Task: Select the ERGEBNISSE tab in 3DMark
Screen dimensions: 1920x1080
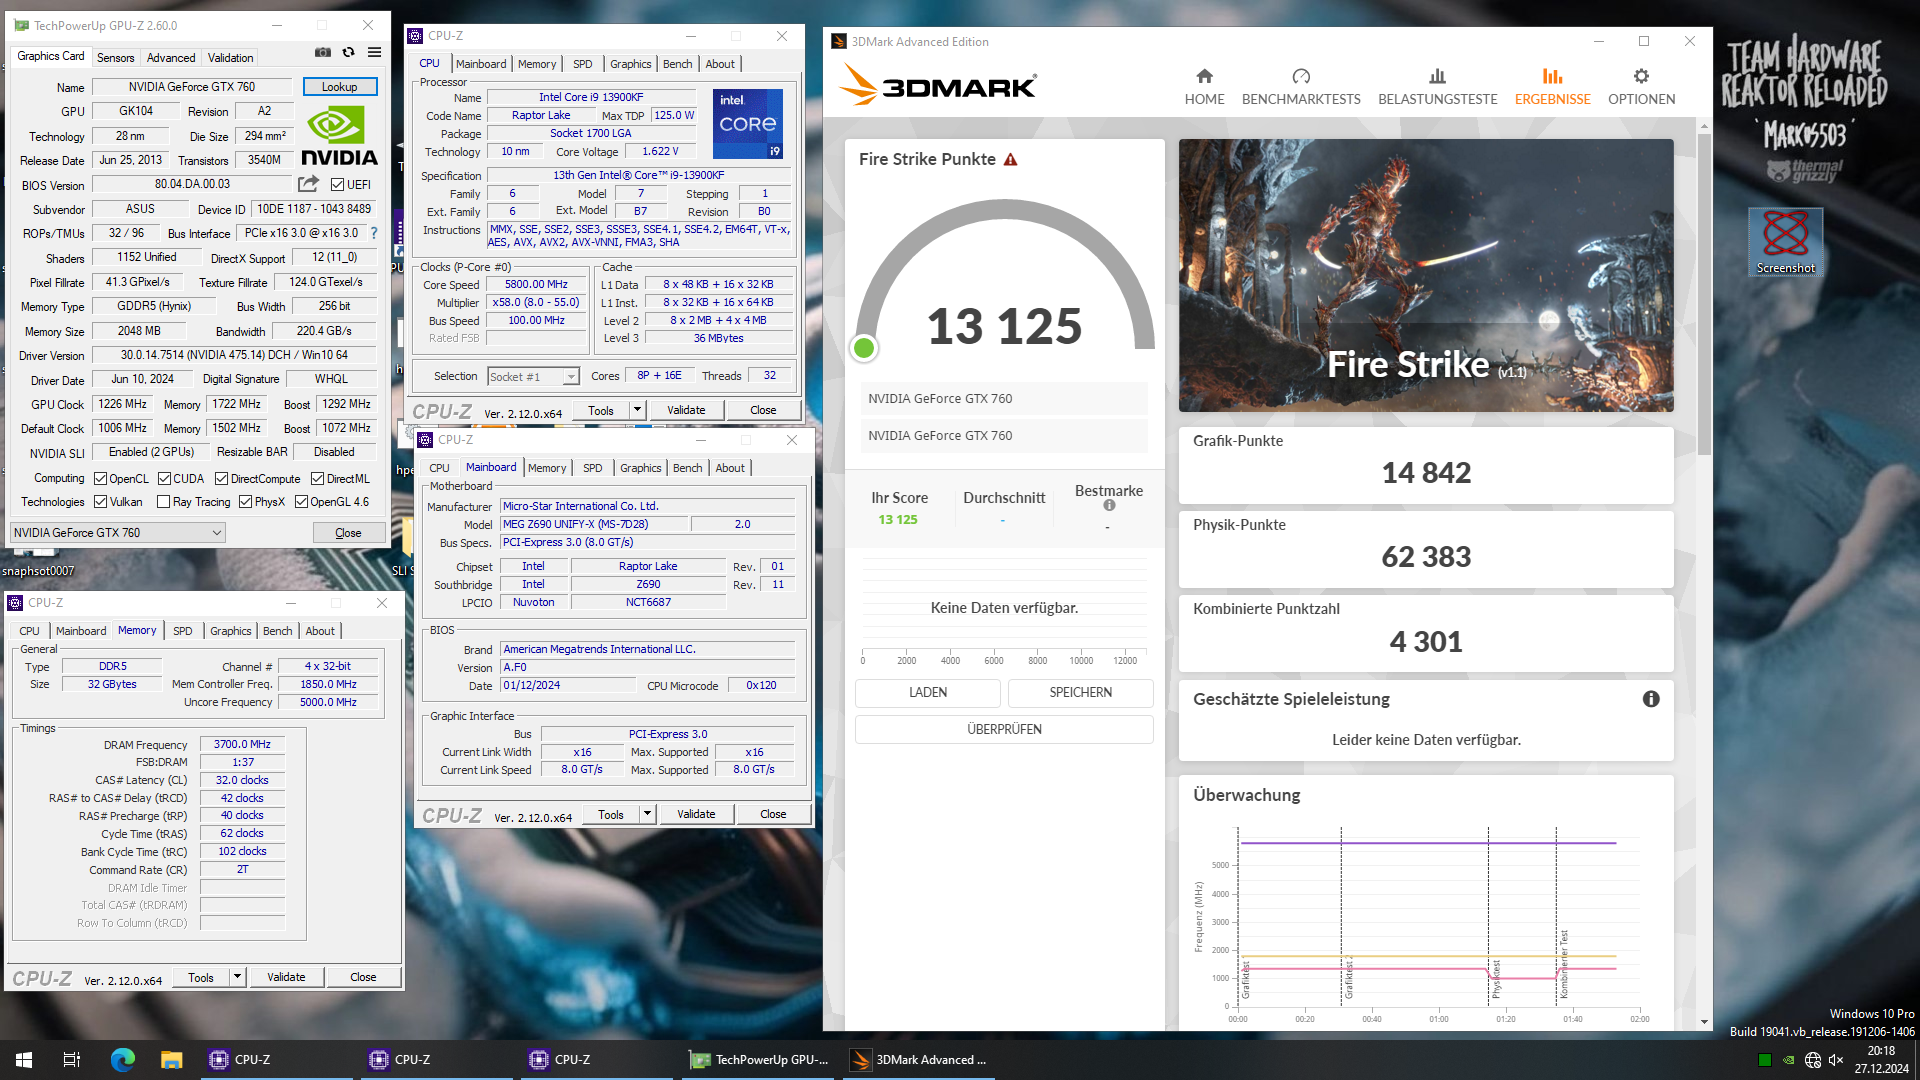Action: click(x=1552, y=87)
